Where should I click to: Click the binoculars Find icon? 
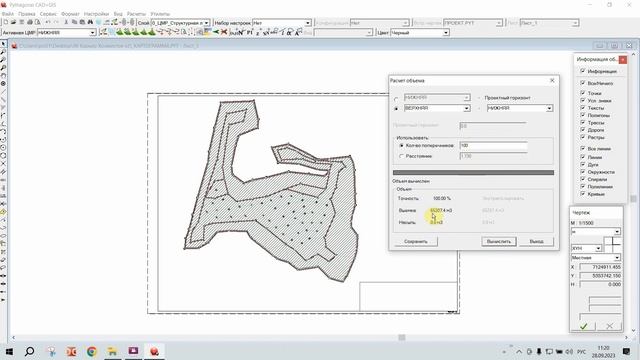[x=90, y=22]
